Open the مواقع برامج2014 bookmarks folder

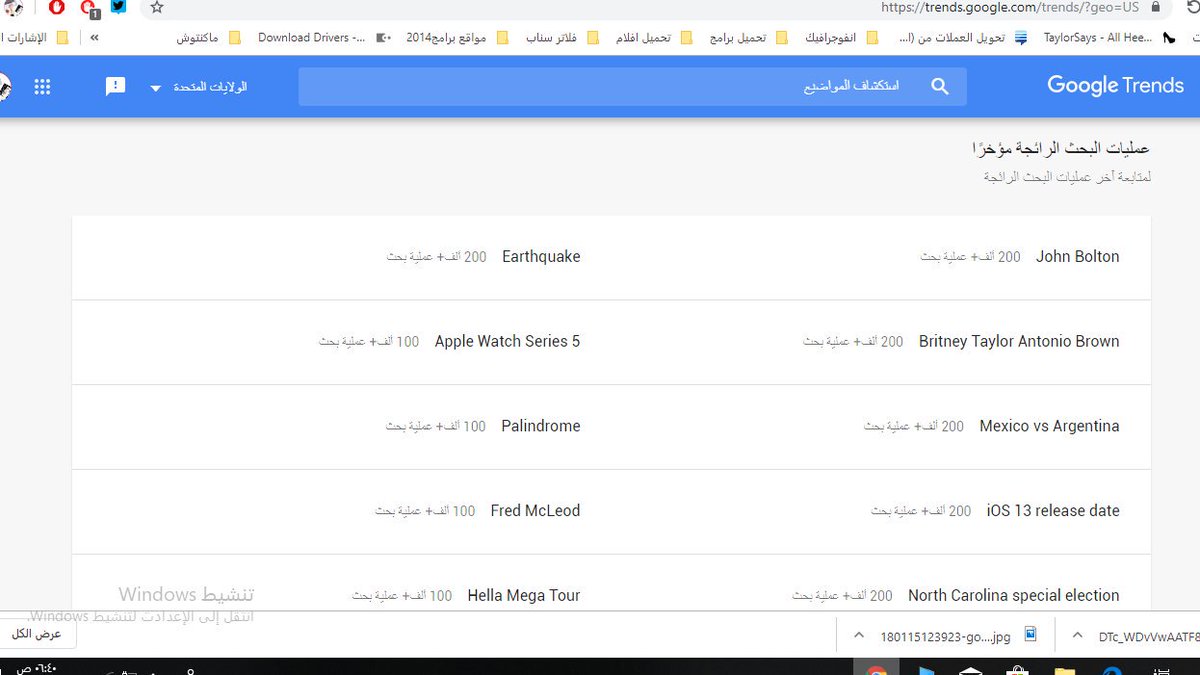pyautogui.click(x=457, y=38)
